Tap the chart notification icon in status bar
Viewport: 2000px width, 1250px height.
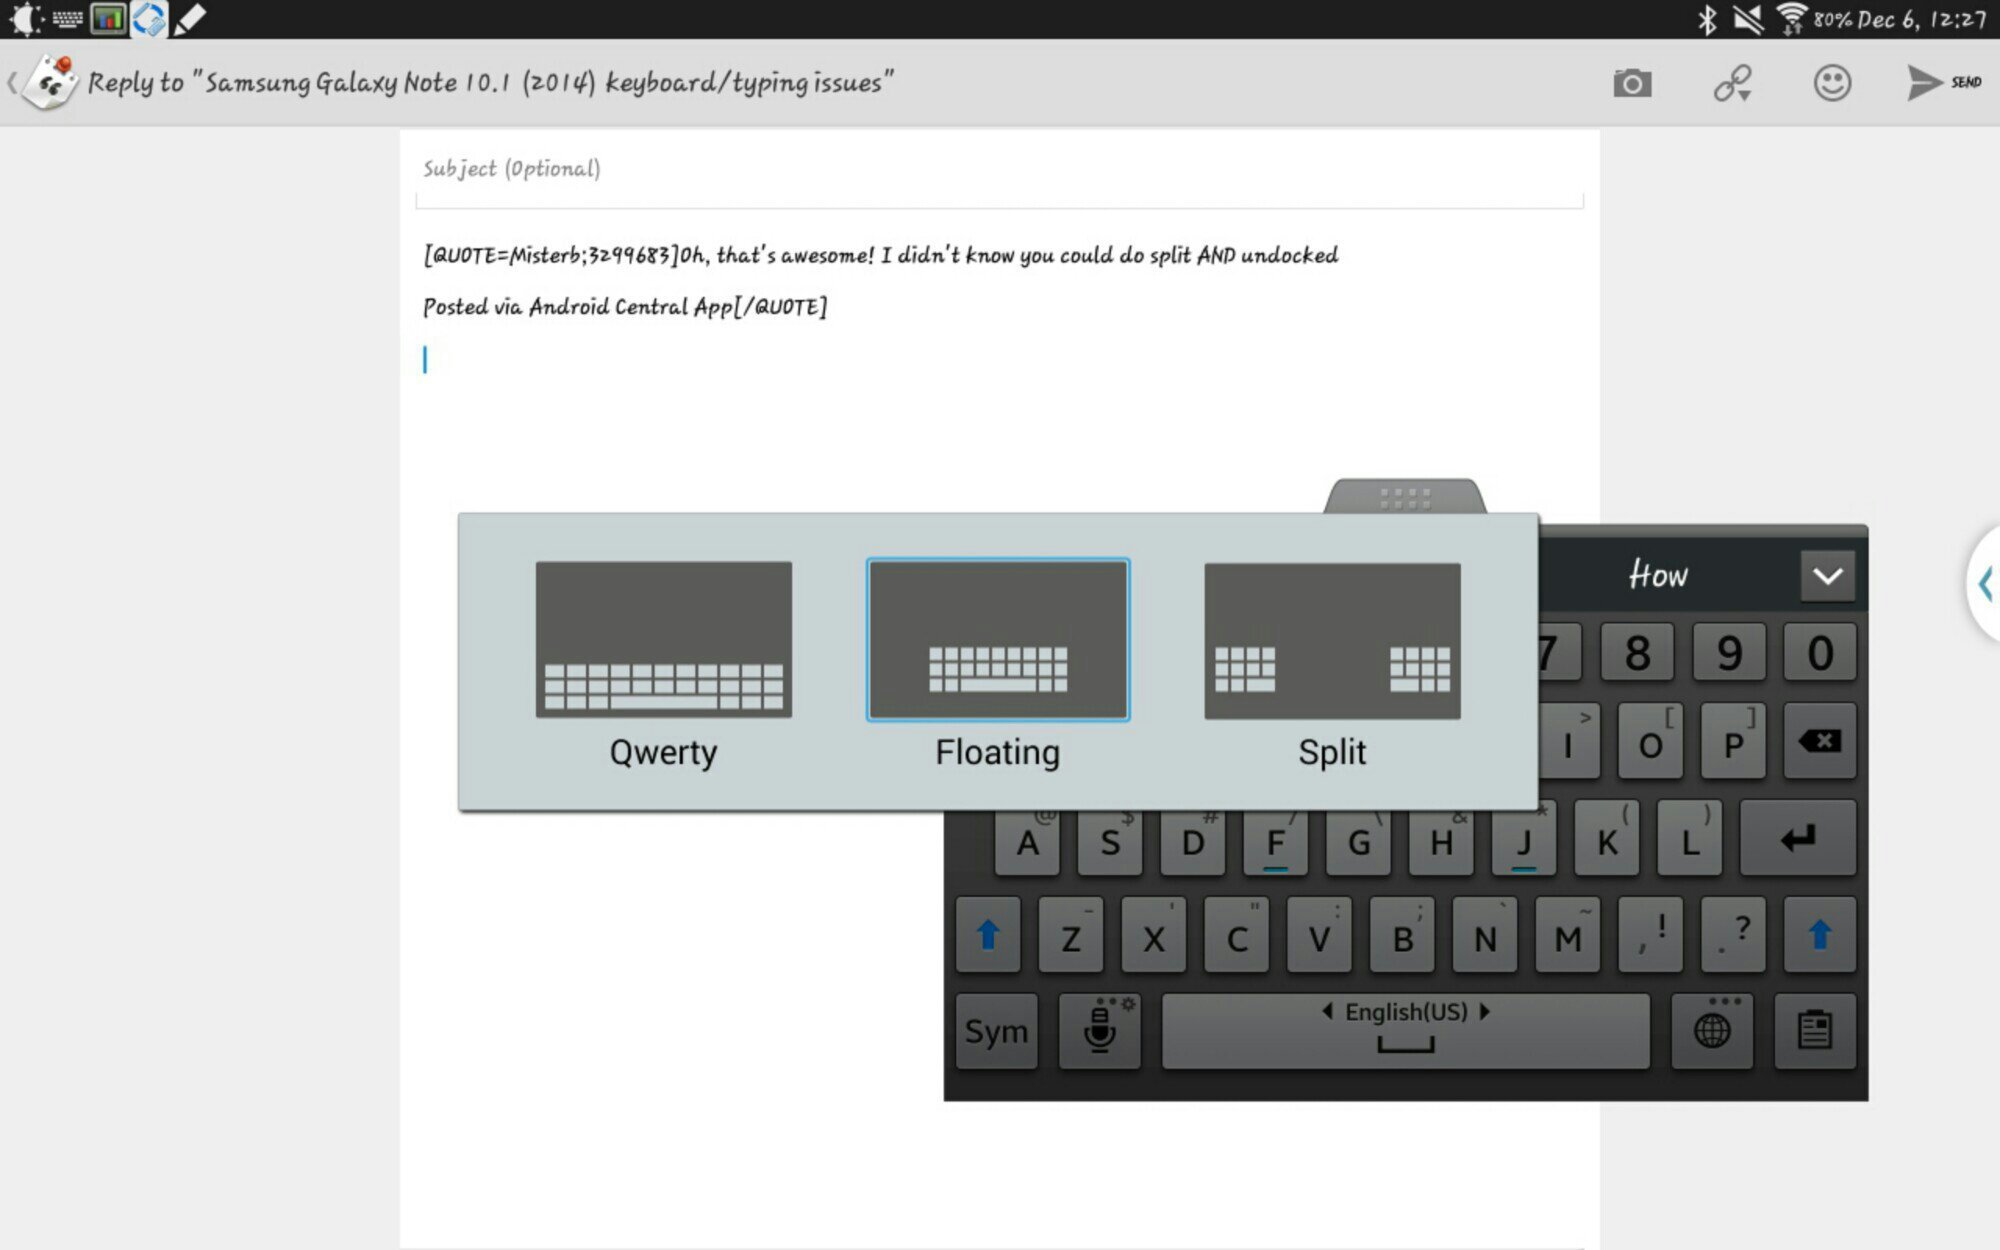pyautogui.click(x=108, y=19)
